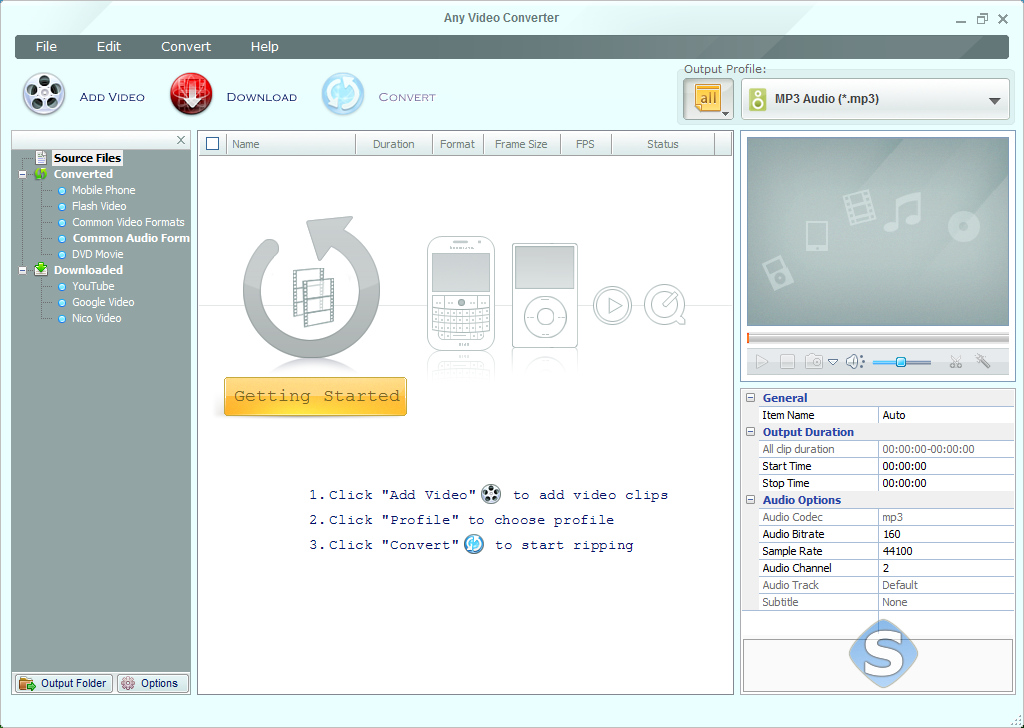The image size is (1024, 728).
Task: Click the video preview area
Action: pyautogui.click(x=878, y=231)
